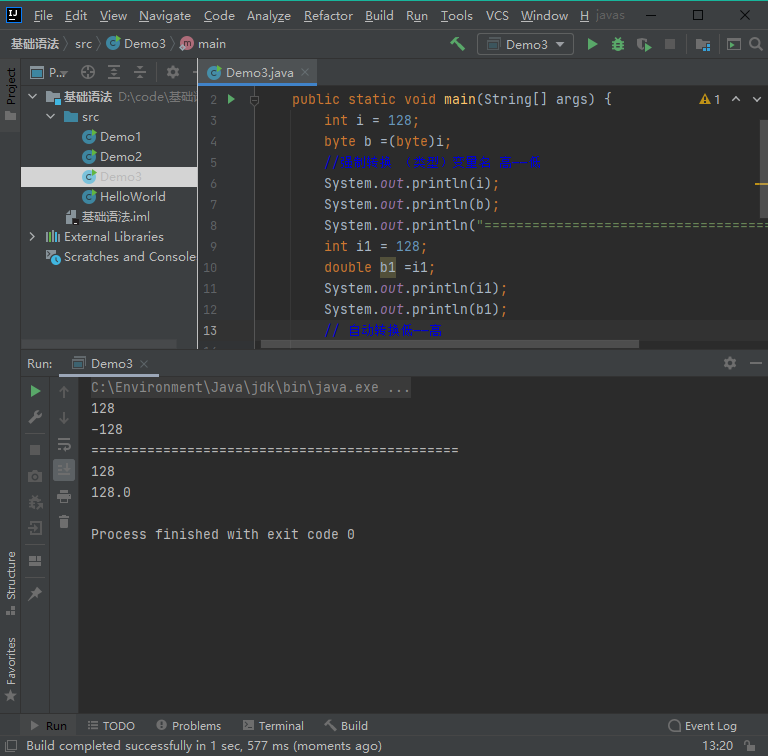Click the run gutter arrow beside main

pos(231,99)
